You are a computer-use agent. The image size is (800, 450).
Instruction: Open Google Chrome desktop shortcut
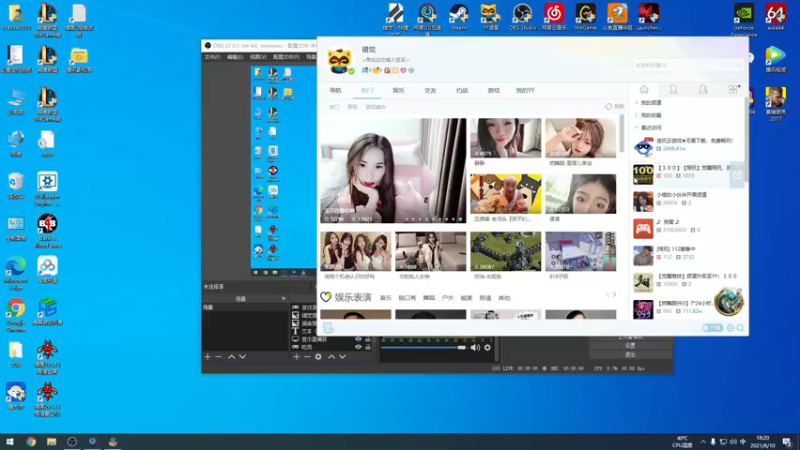[16, 315]
